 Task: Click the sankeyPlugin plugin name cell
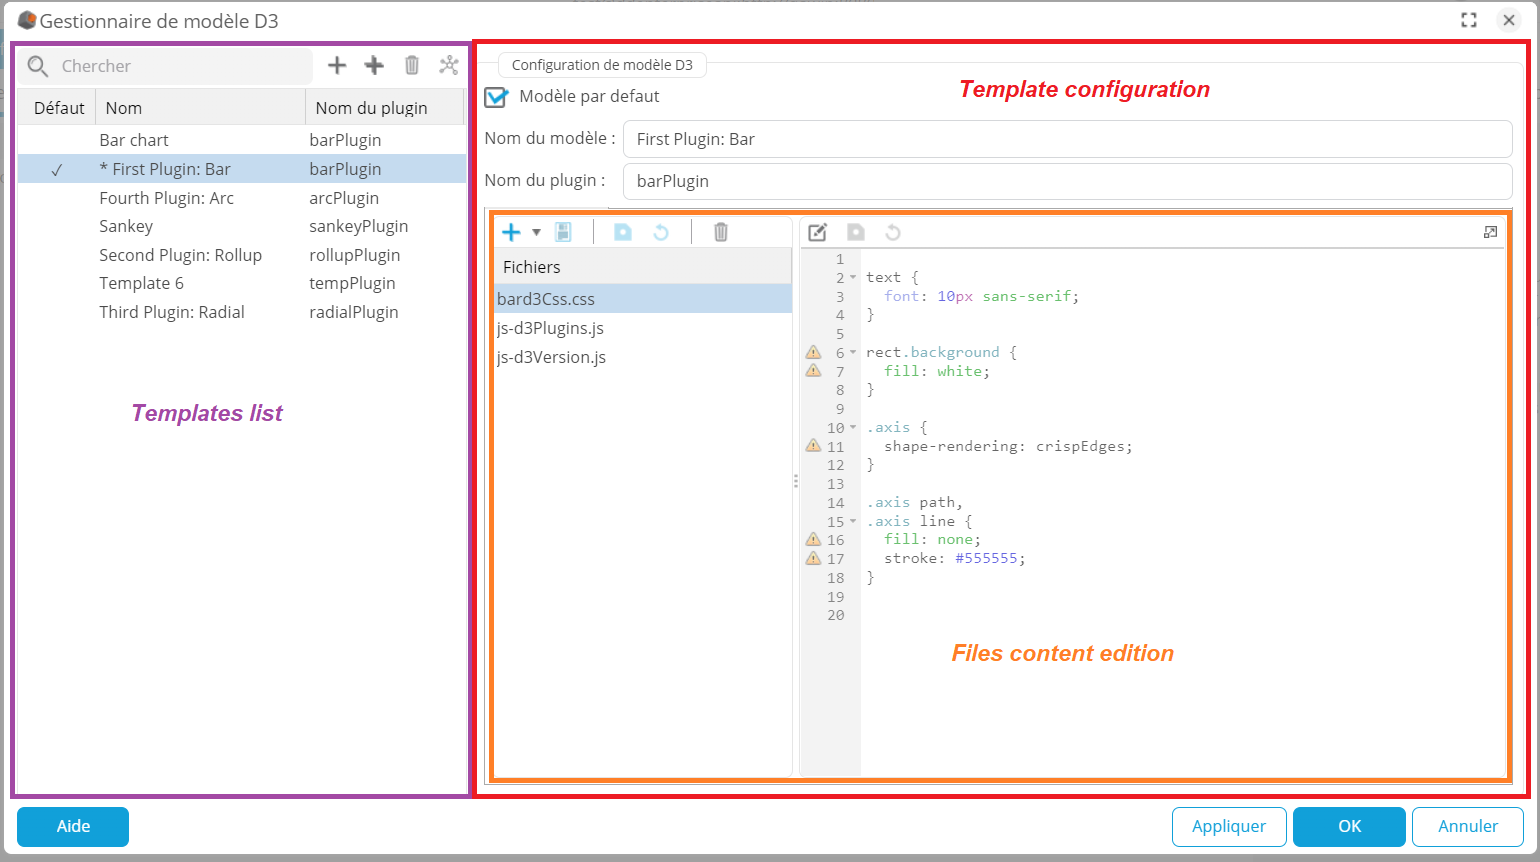[359, 226]
